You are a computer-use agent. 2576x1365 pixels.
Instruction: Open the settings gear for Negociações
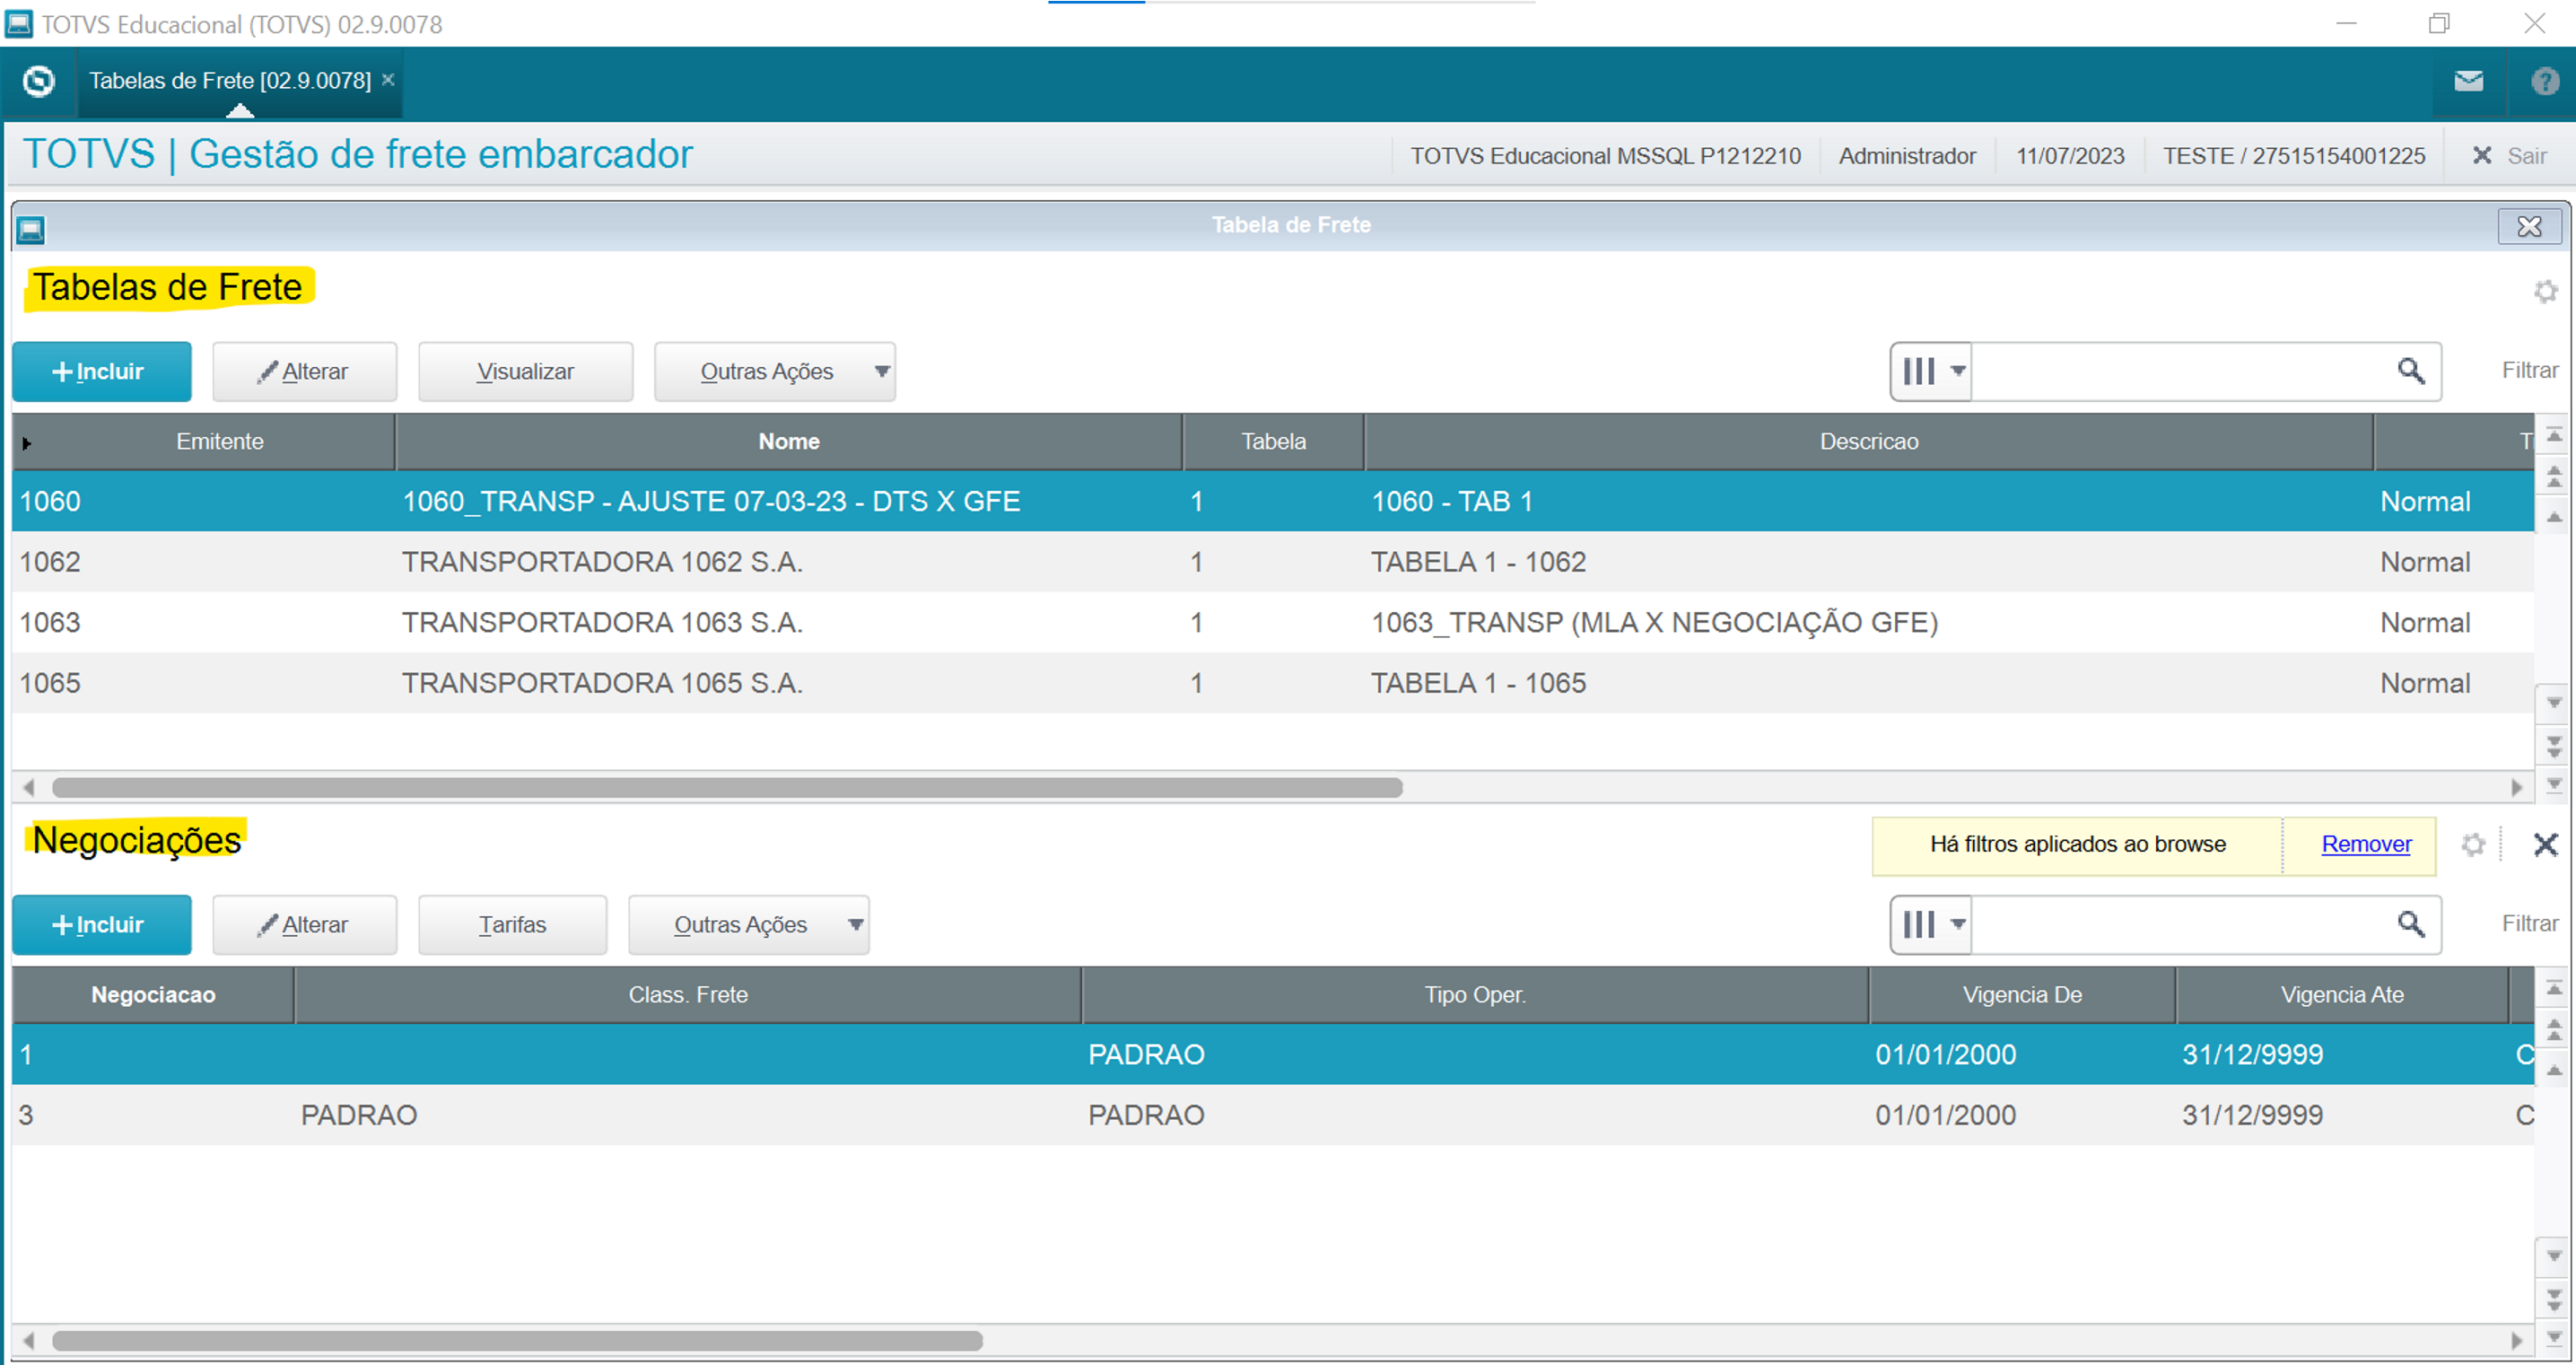pyautogui.click(x=2472, y=846)
